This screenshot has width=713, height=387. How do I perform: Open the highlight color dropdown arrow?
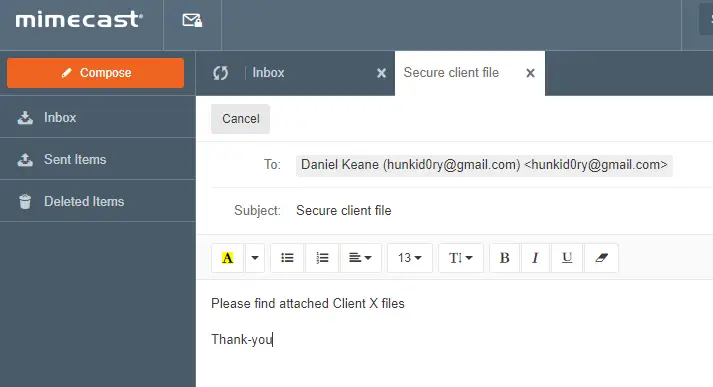pyautogui.click(x=255, y=258)
